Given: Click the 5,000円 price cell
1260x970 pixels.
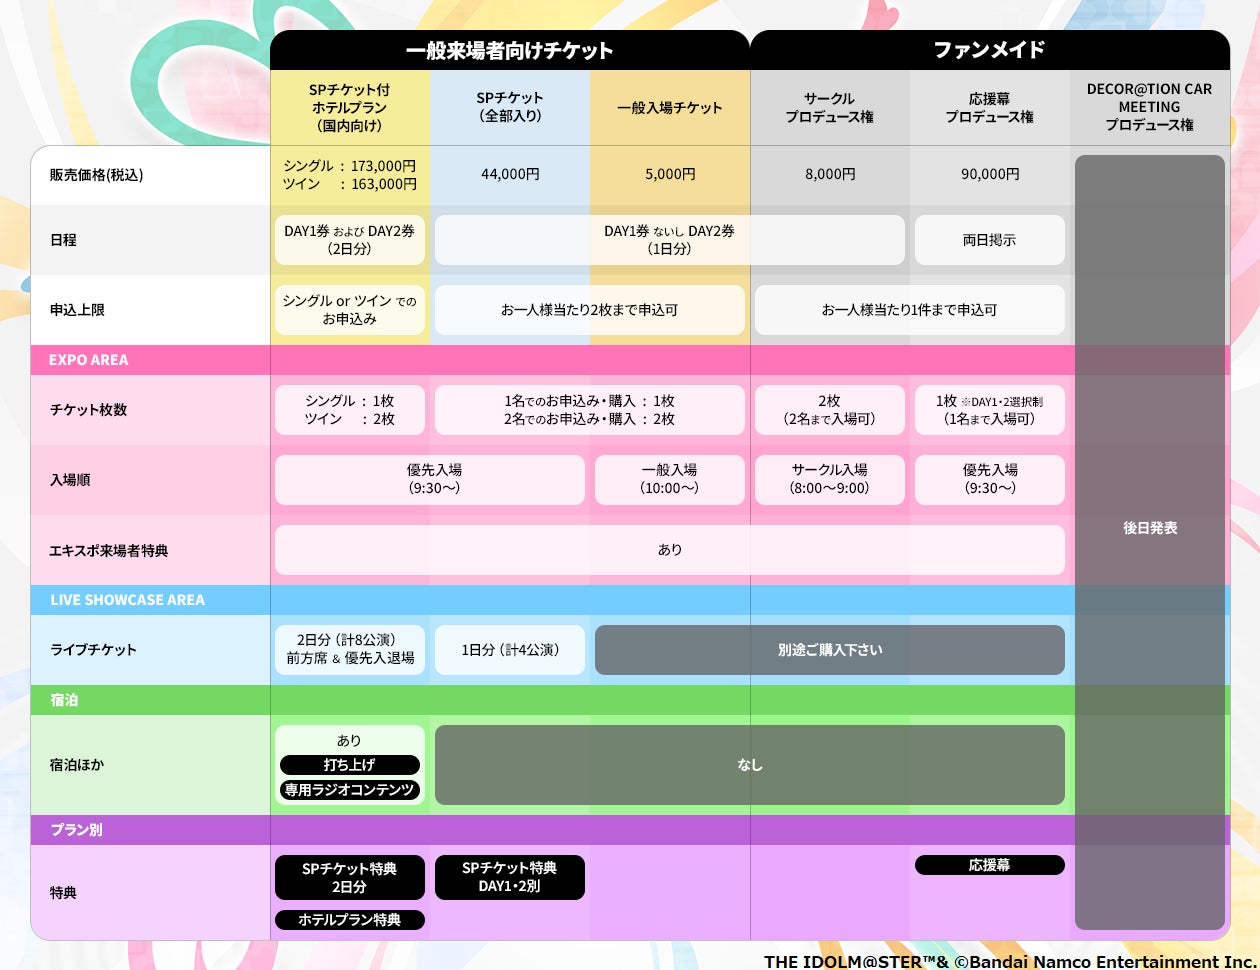Looking at the screenshot, I should pos(670,174).
